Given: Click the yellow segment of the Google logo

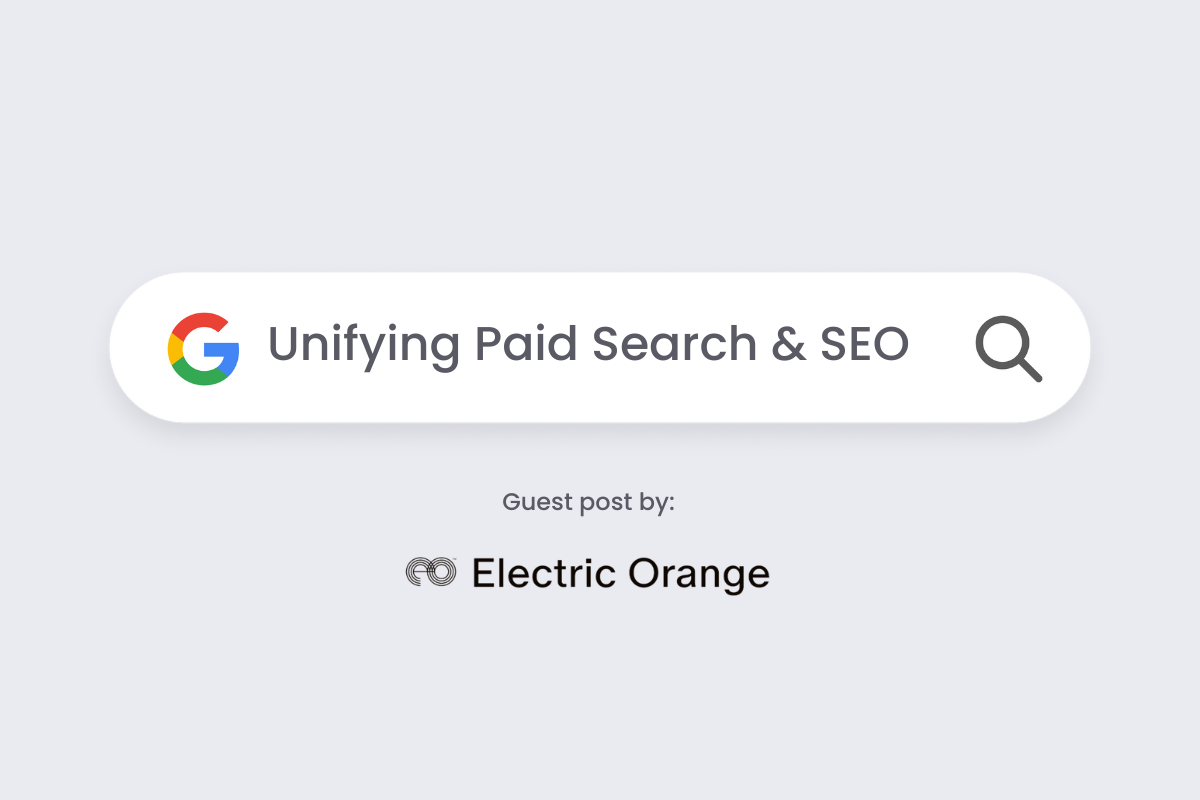Looking at the screenshot, I should [174, 349].
